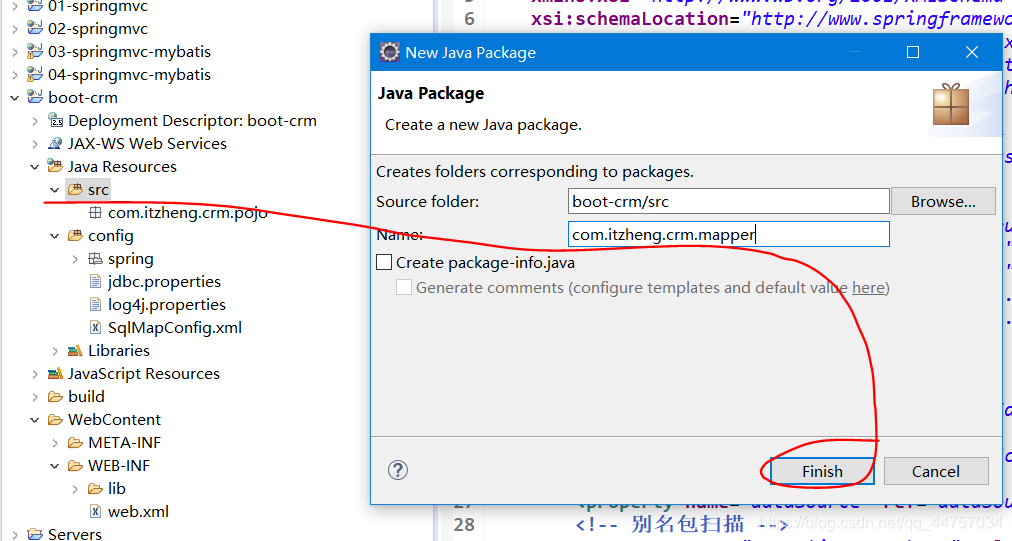The width and height of the screenshot is (1012, 541).
Task: Collapse the WEB-INF folder
Action: (x=55, y=466)
